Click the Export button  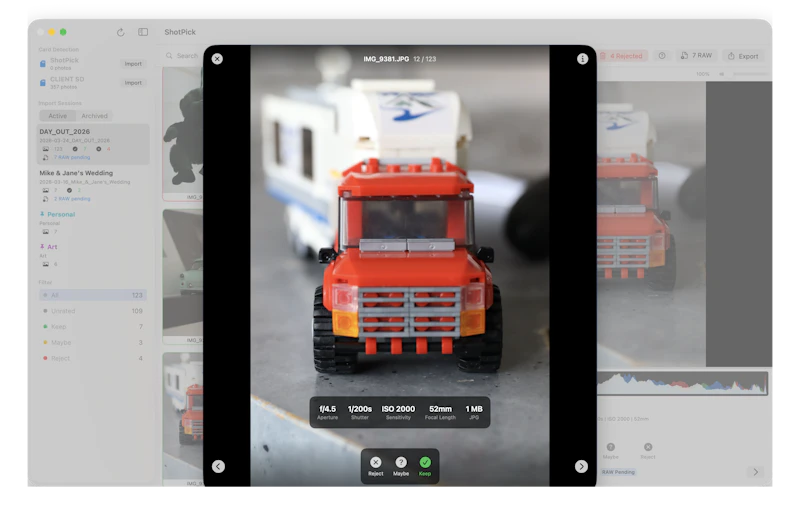point(743,56)
